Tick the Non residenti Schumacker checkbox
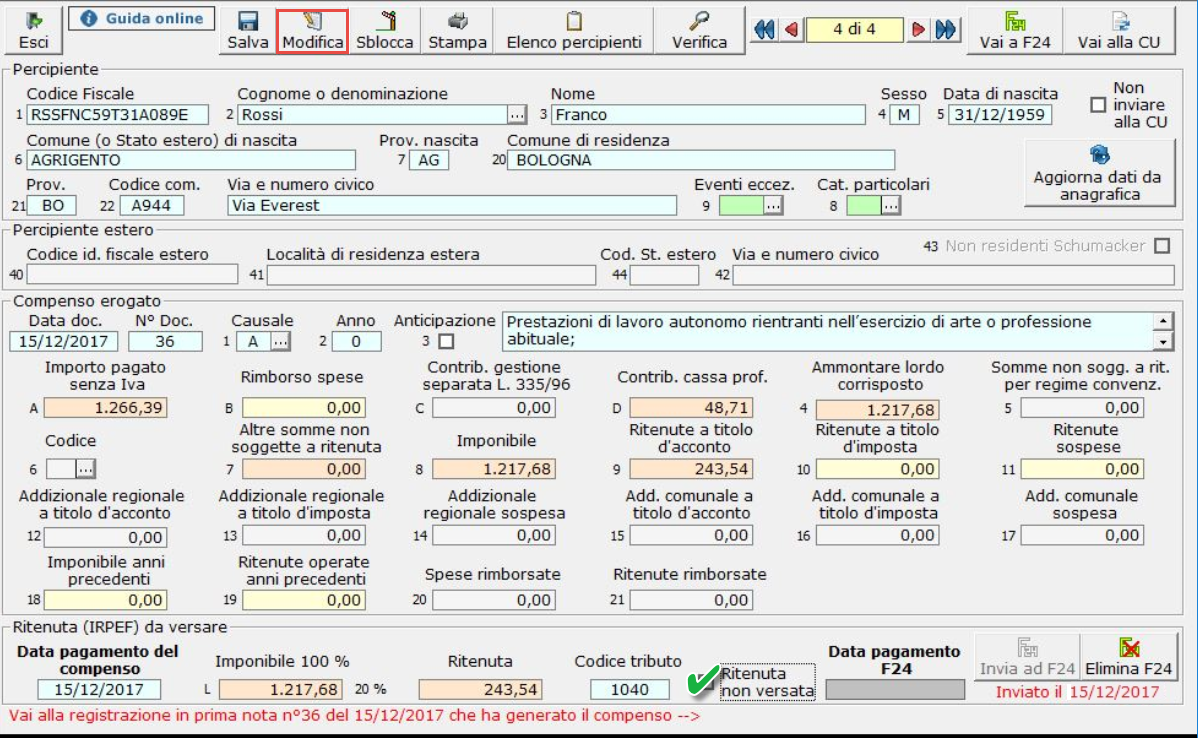This screenshot has height=738, width=1198. [1161, 246]
